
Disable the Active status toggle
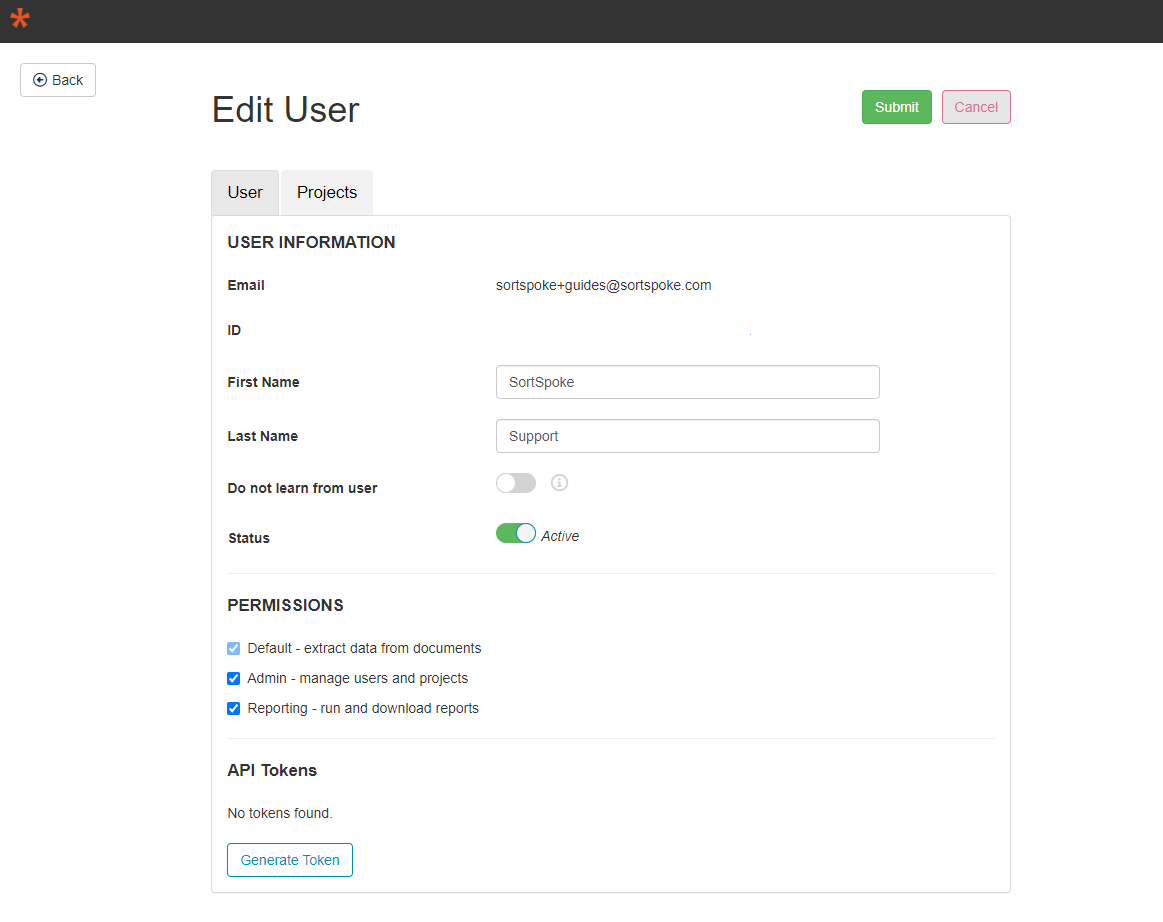point(516,533)
